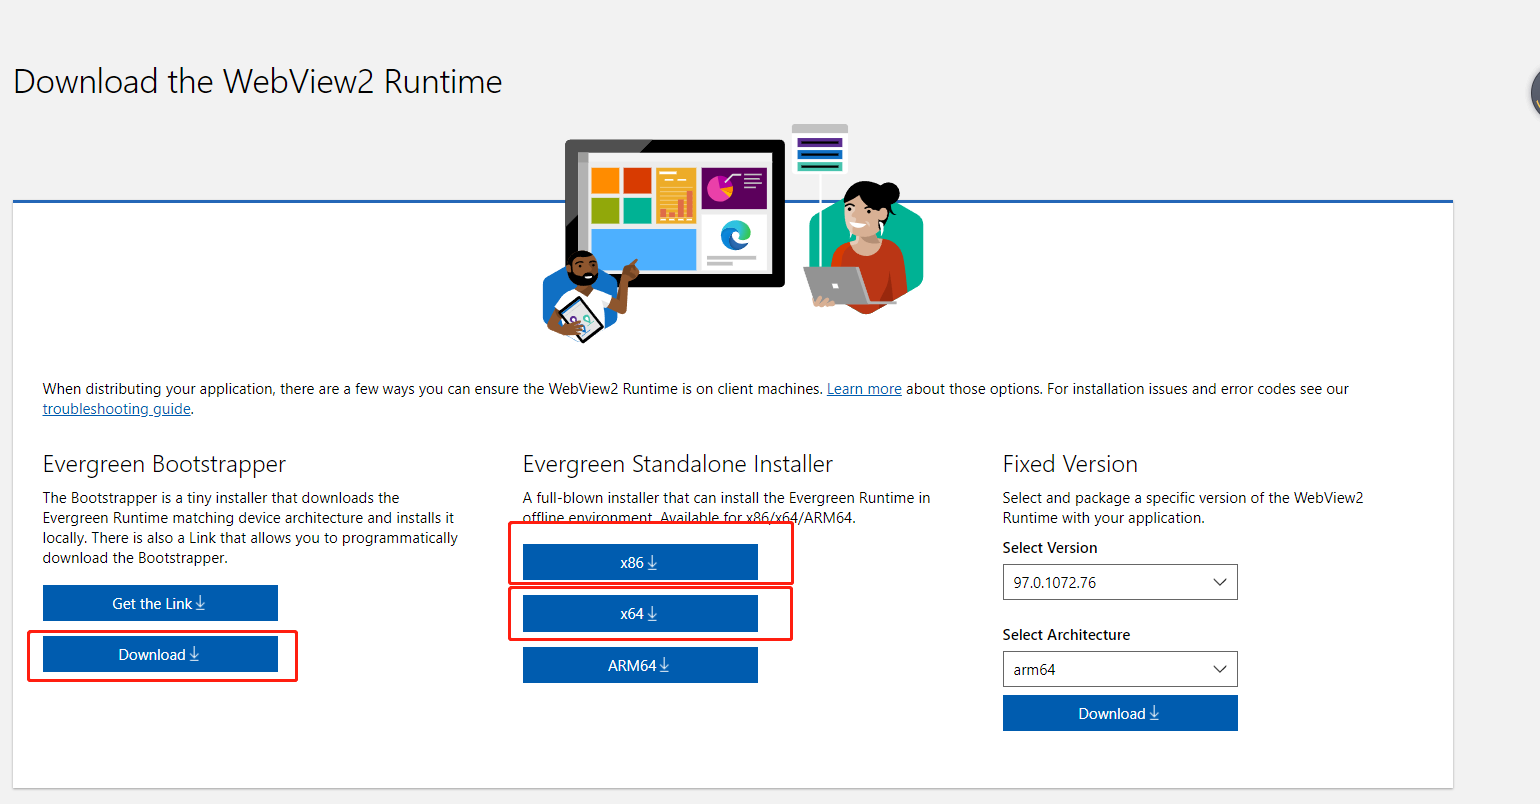Click the circular profile element in the top-right corner
Screen dimensions: 1540x804
point(1534,92)
